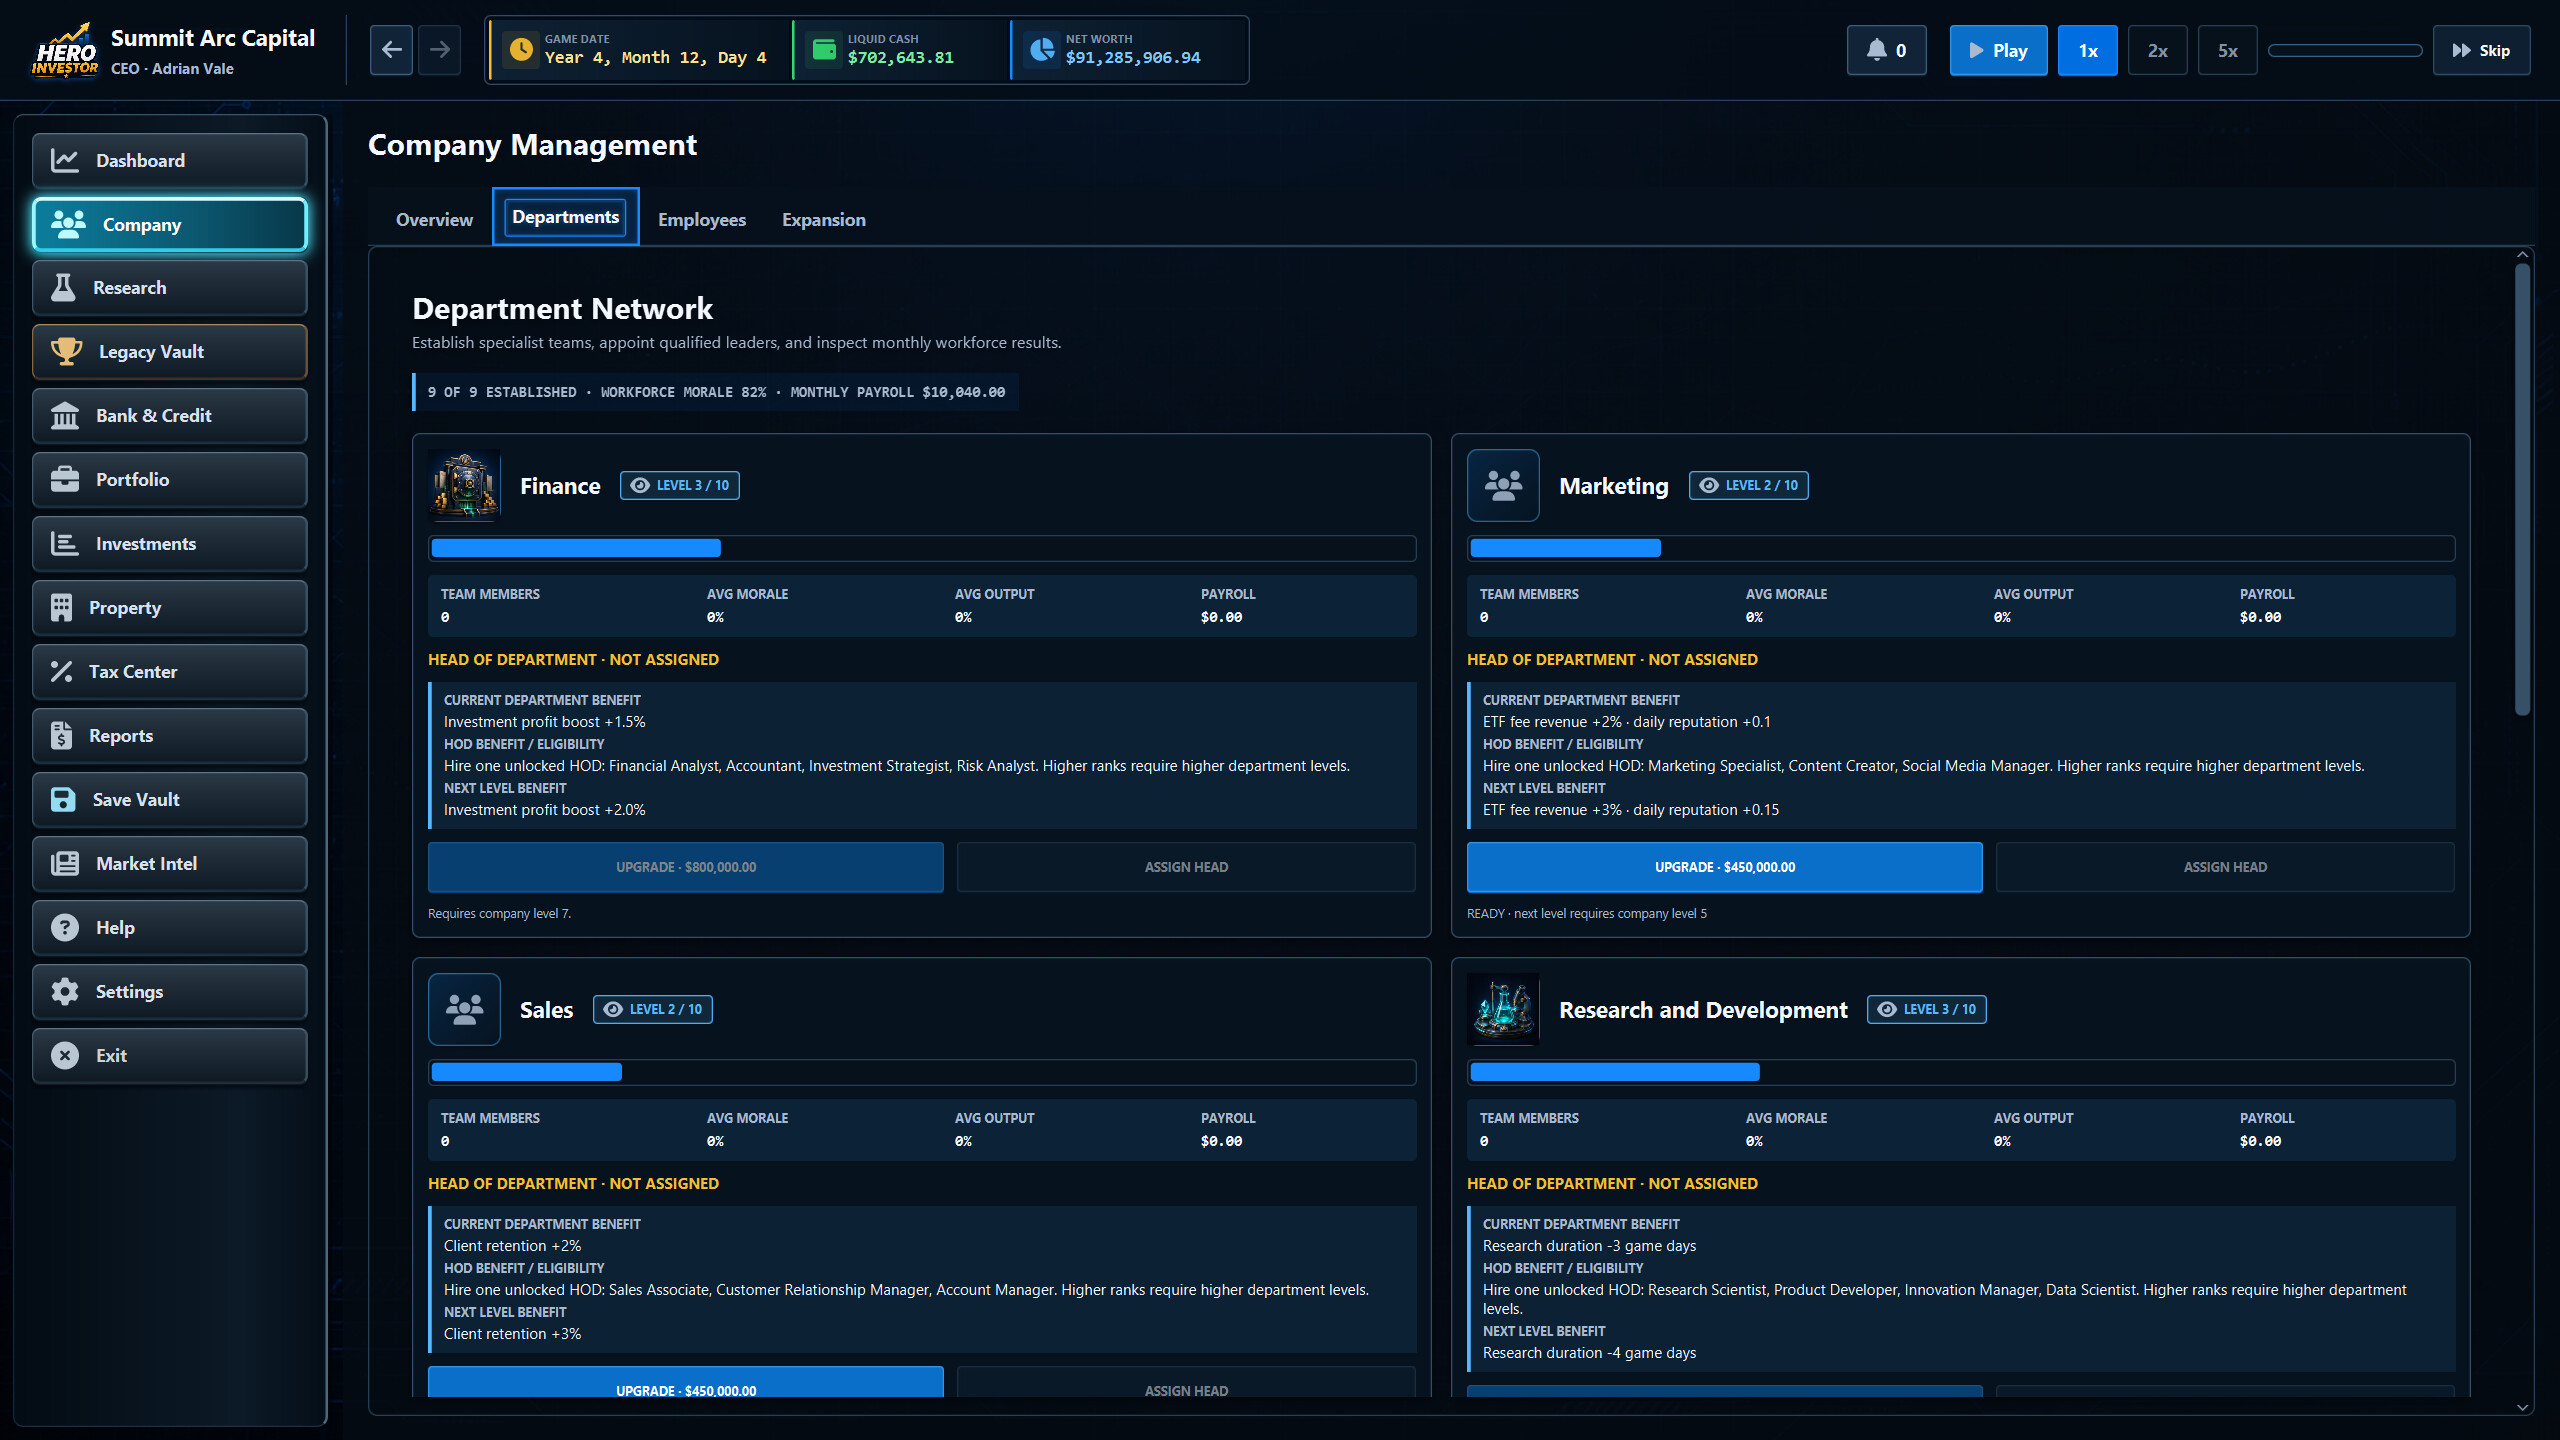Image resolution: width=2560 pixels, height=1440 pixels.
Task: Set game speed to 1x
Action: (2088, 50)
